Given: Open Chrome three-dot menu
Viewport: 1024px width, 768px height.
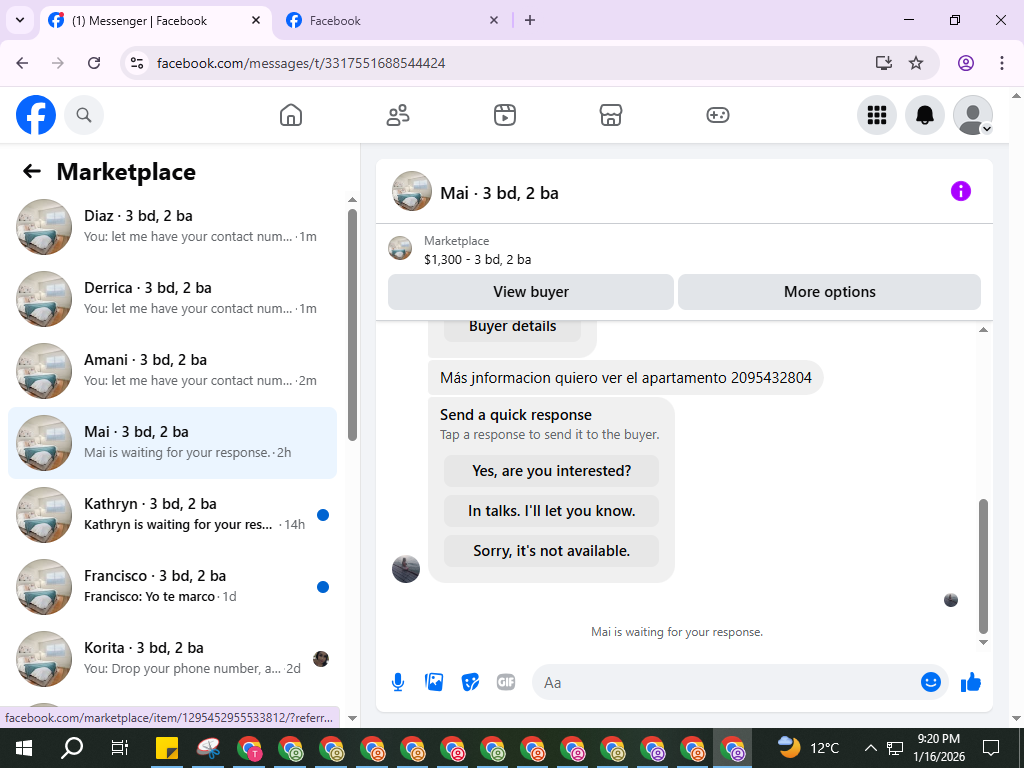Looking at the screenshot, I should 1002,63.
